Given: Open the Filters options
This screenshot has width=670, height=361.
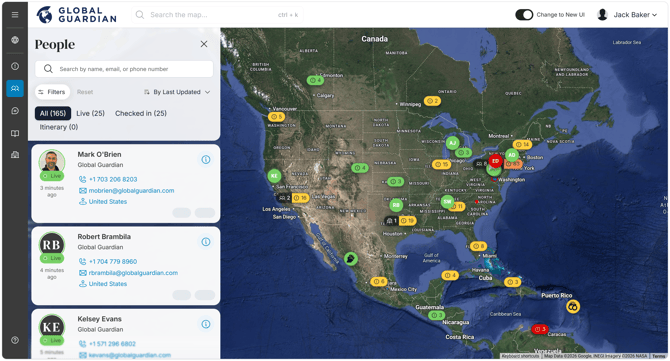Looking at the screenshot, I should click(52, 92).
